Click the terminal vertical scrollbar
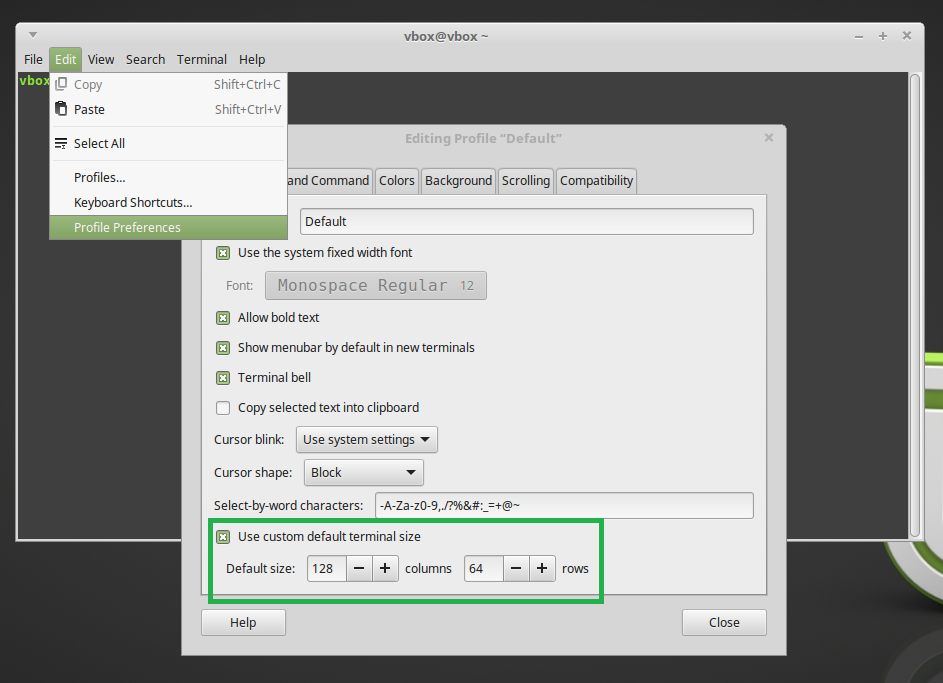Viewport: 943px width, 683px height. click(915, 305)
